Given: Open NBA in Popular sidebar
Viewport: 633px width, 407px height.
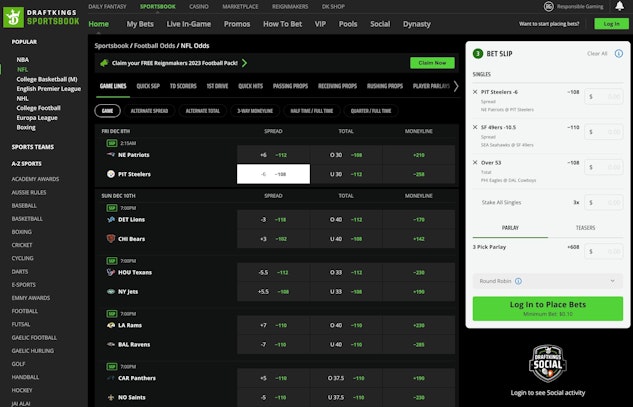Looking at the screenshot, I should [23, 59].
